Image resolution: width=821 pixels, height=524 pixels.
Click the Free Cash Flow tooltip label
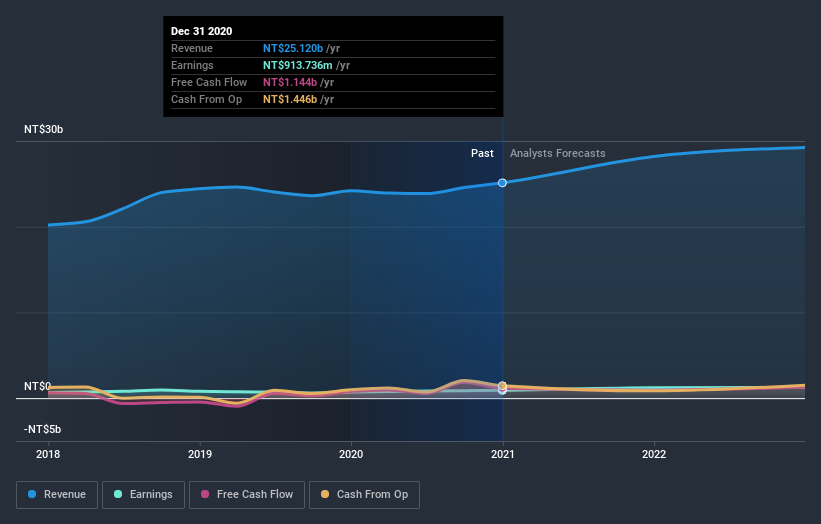pos(209,82)
